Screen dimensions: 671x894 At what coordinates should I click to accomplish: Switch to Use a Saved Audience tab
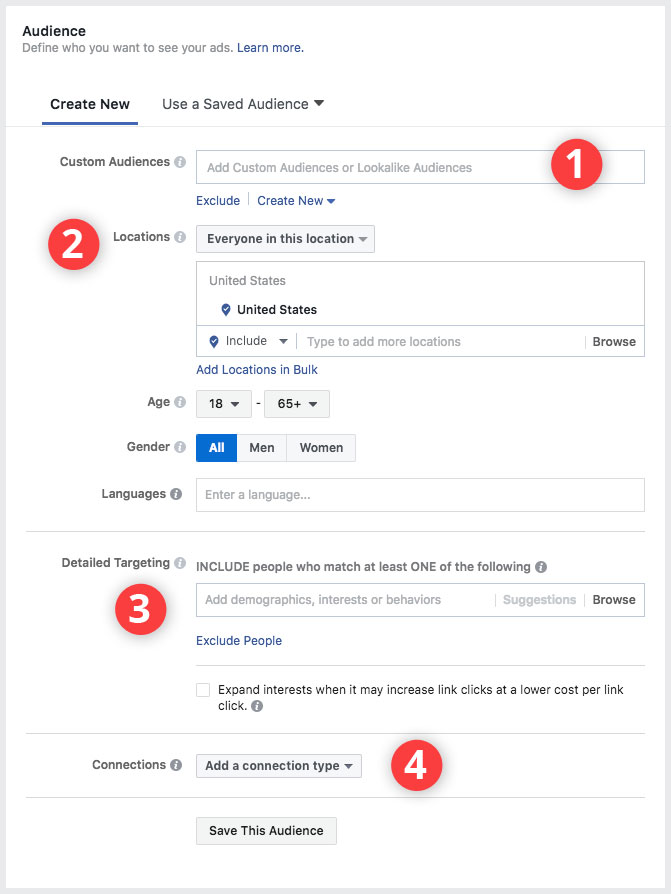[x=243, y=104]
